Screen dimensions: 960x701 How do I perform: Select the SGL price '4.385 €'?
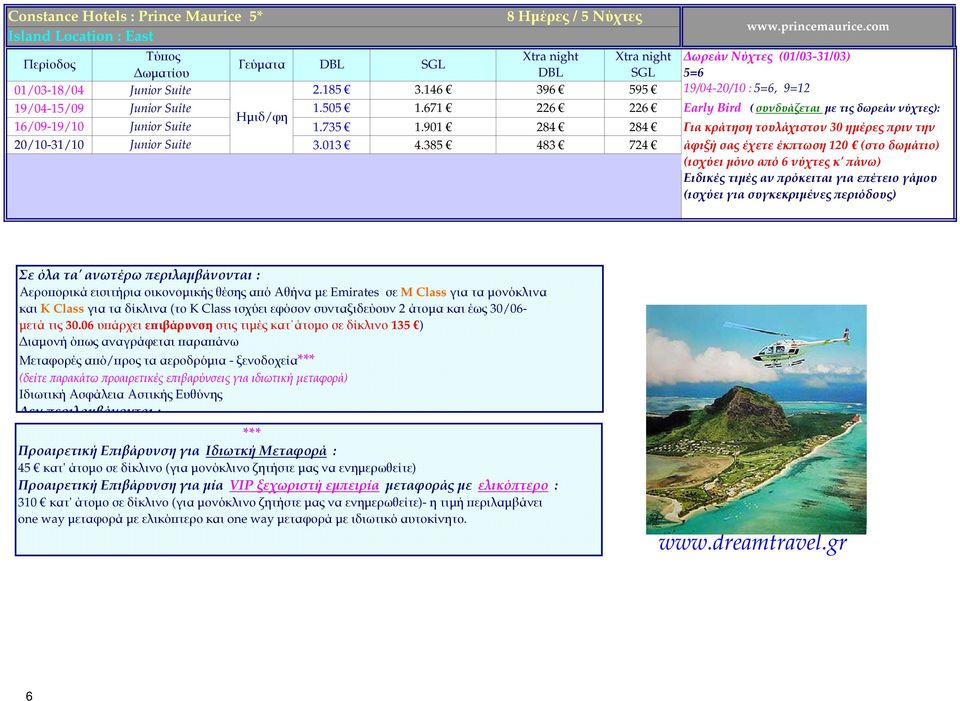point(433,145)
